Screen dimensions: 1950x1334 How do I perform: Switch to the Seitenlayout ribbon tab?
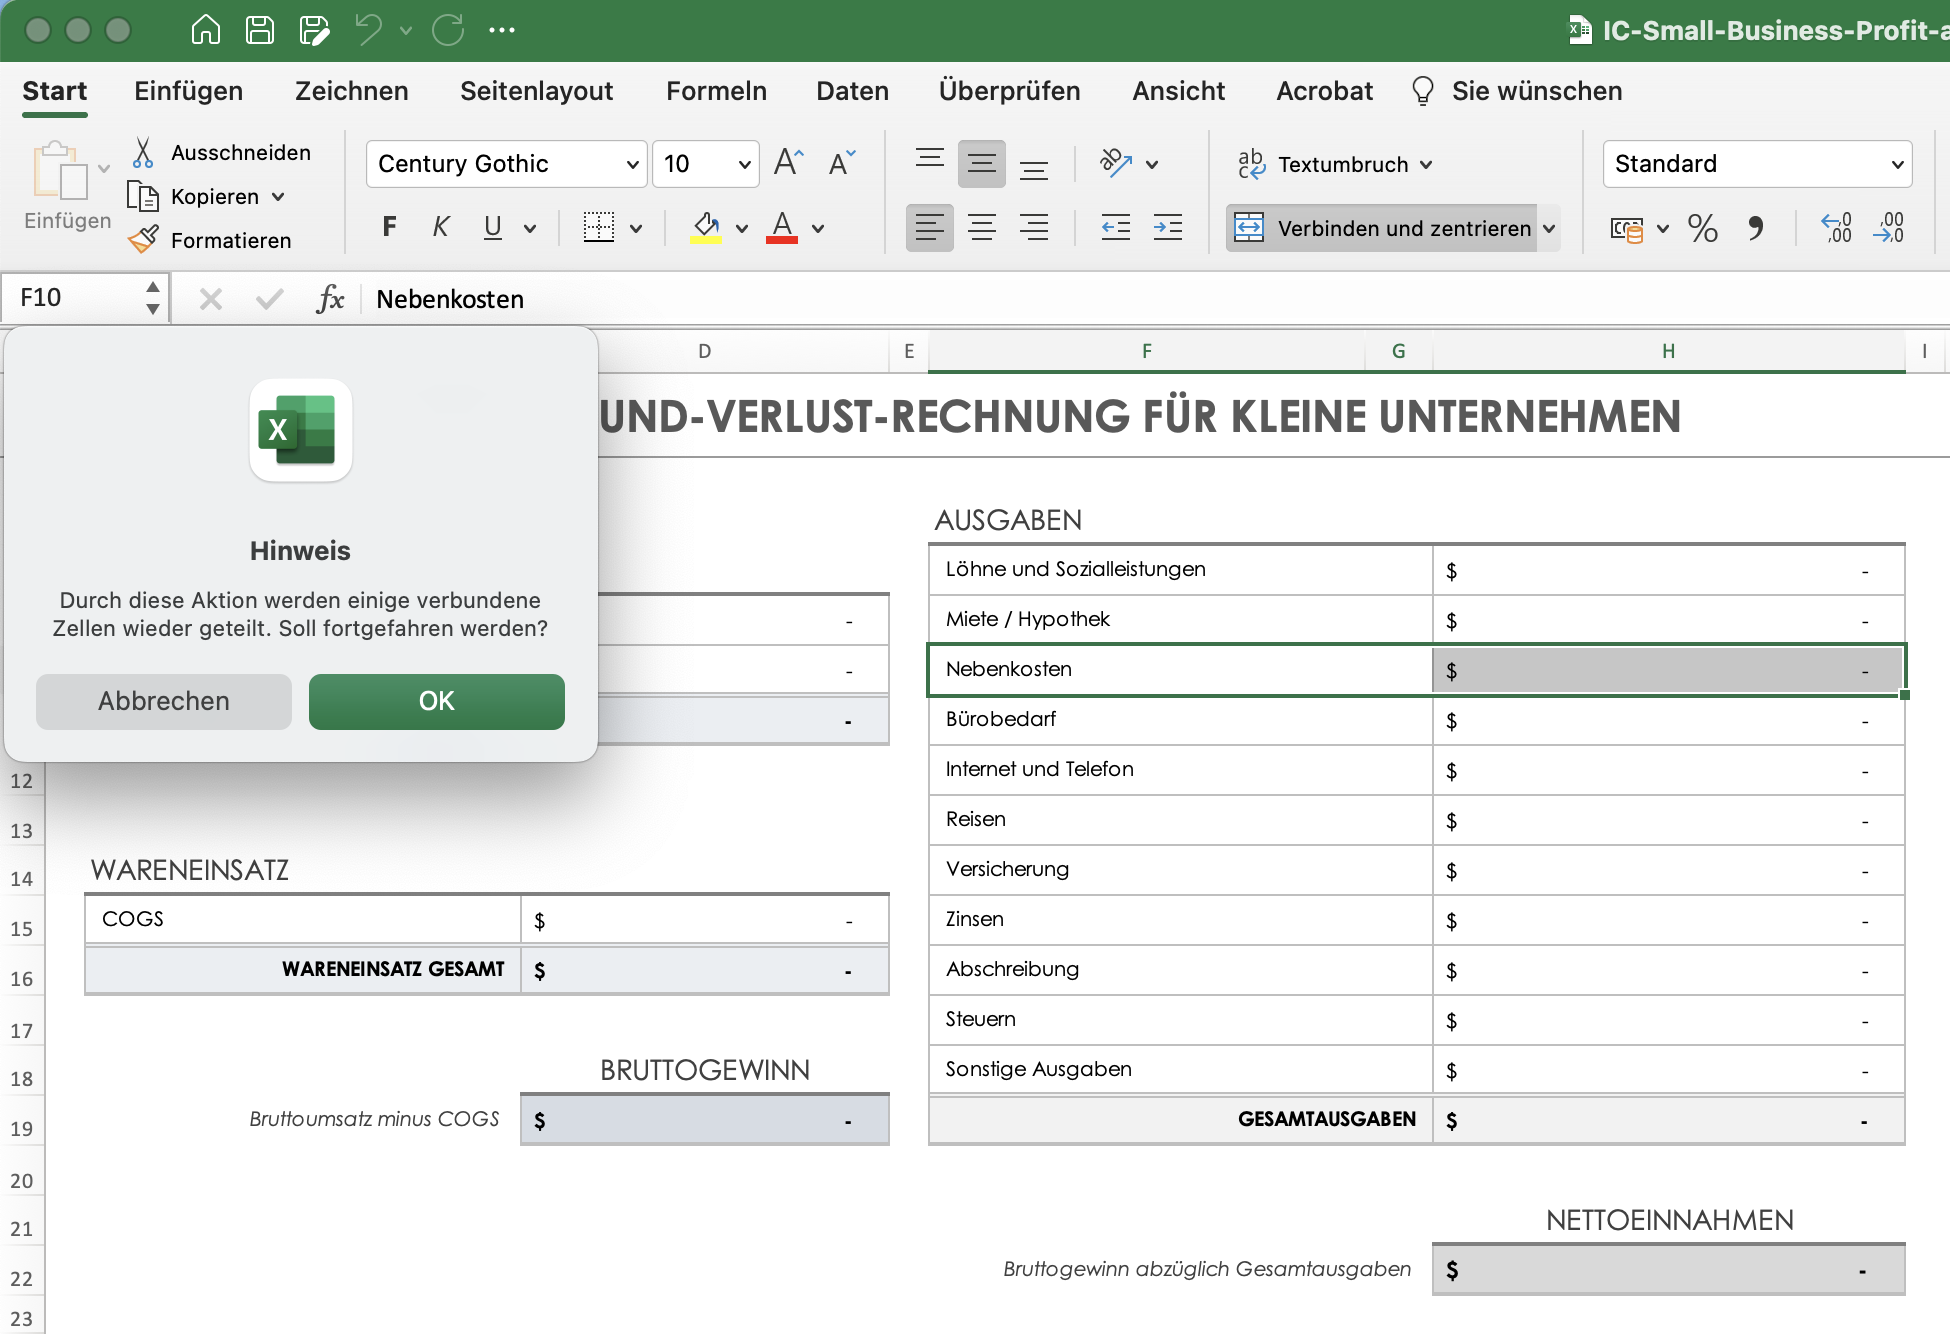click(x=536, y=91)
